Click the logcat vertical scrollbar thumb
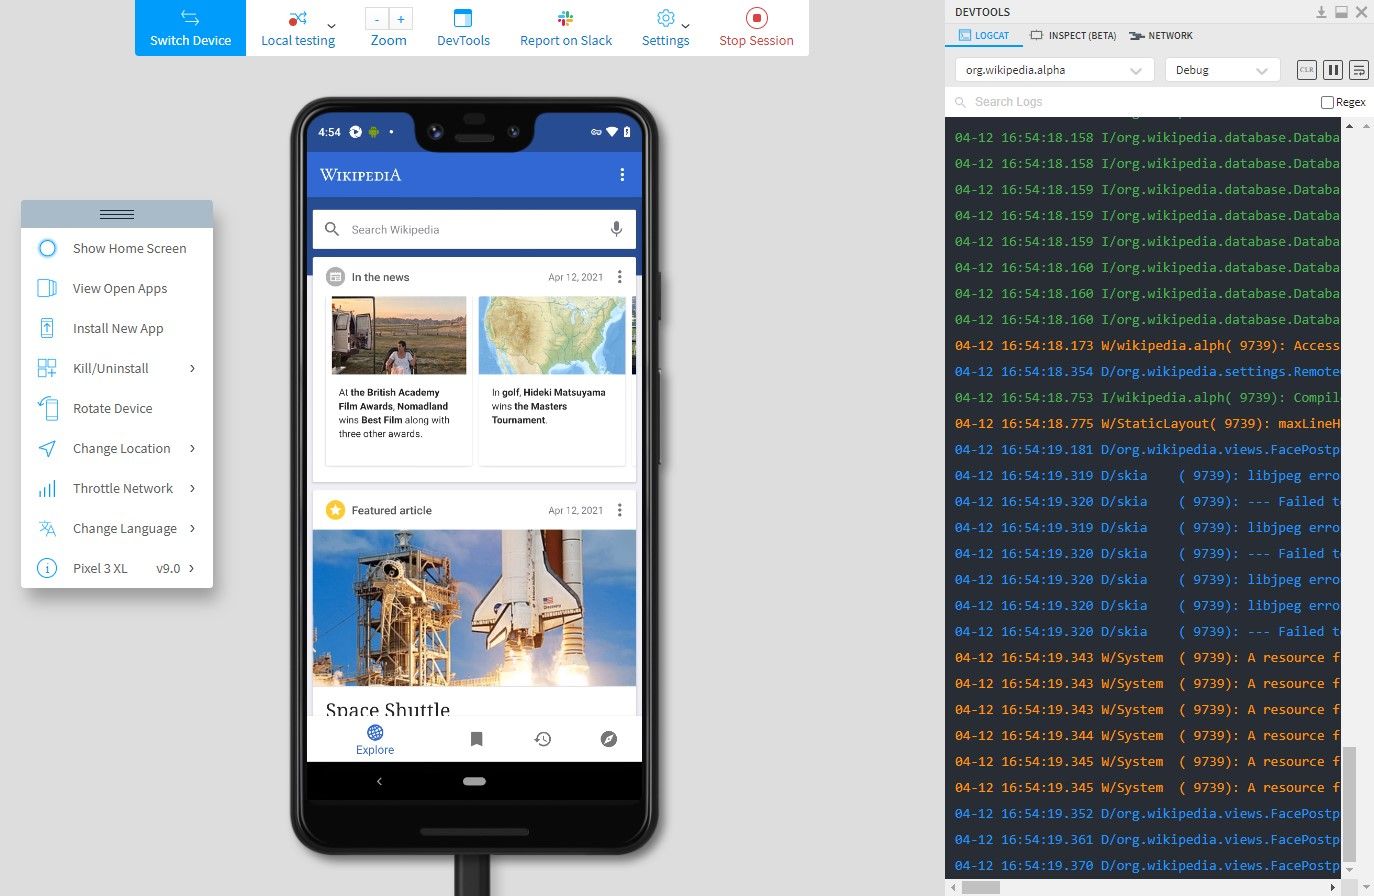1374x896 pixels. tap(1349, 803)
